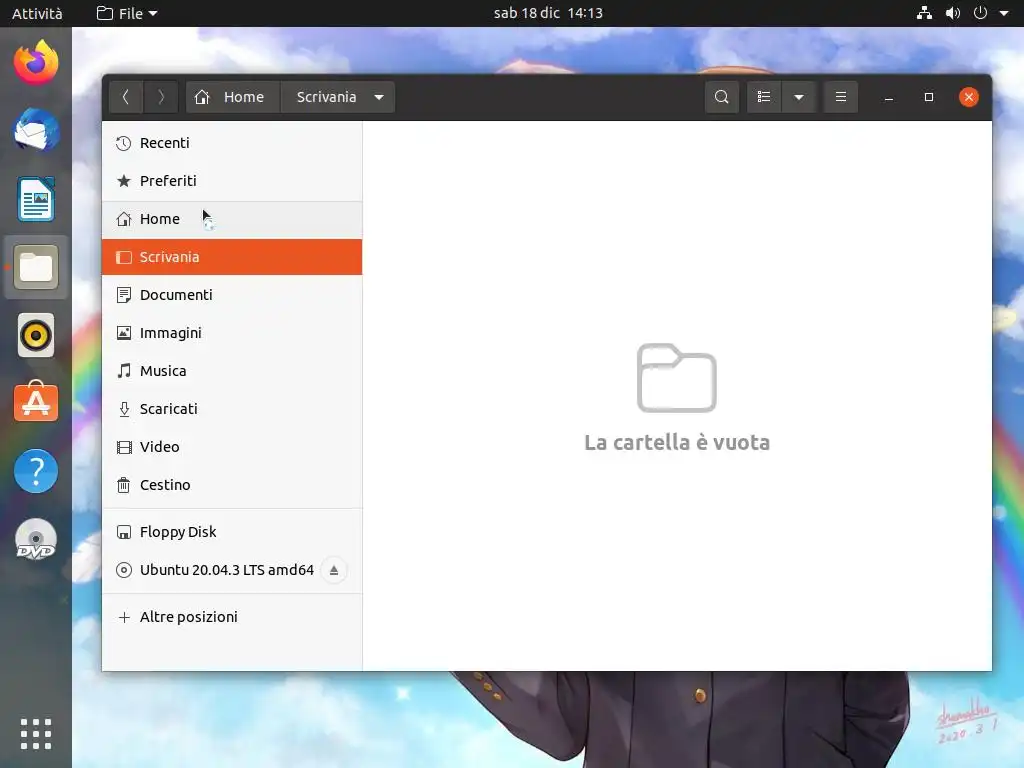
Task: Open Documenti in the sidebar
Action: coord(232,295)
